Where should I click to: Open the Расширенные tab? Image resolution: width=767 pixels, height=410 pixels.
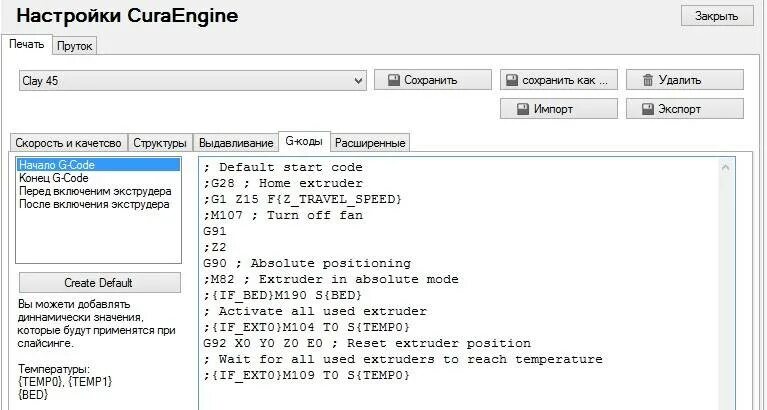click(369, 143)
